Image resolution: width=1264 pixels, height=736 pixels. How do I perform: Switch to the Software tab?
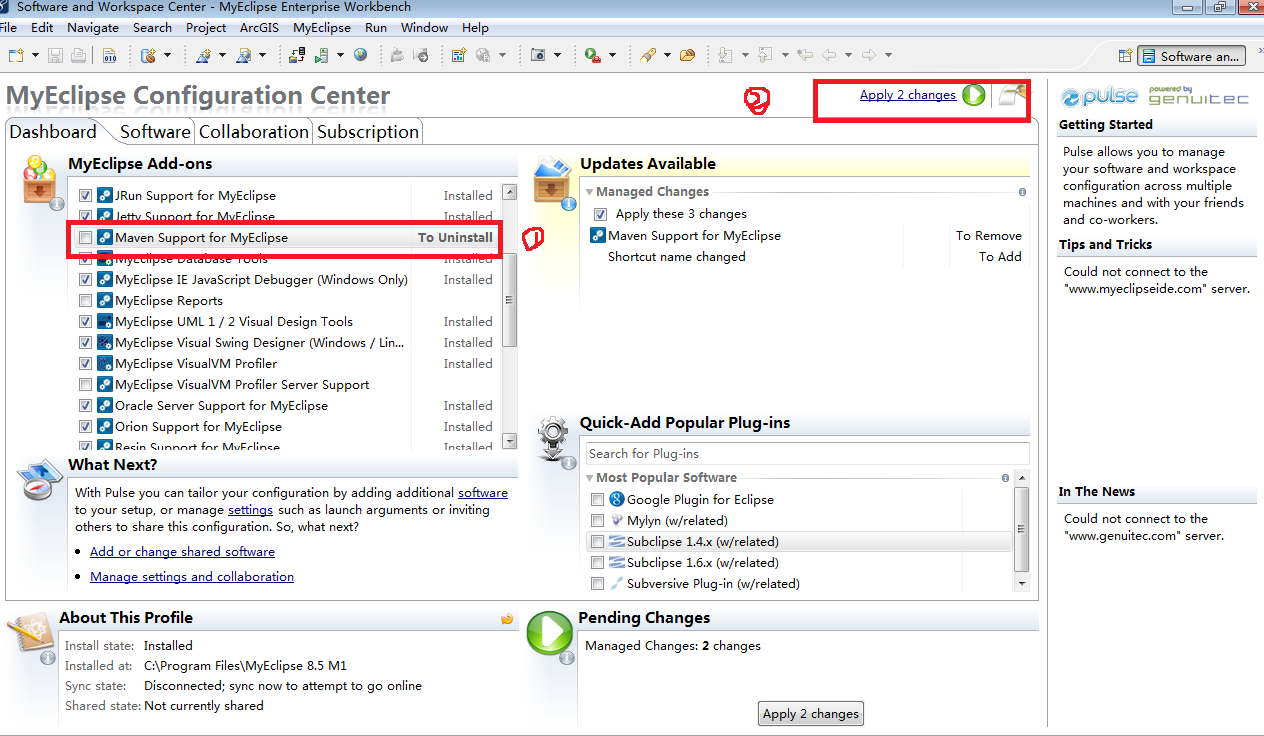(155, 132)
